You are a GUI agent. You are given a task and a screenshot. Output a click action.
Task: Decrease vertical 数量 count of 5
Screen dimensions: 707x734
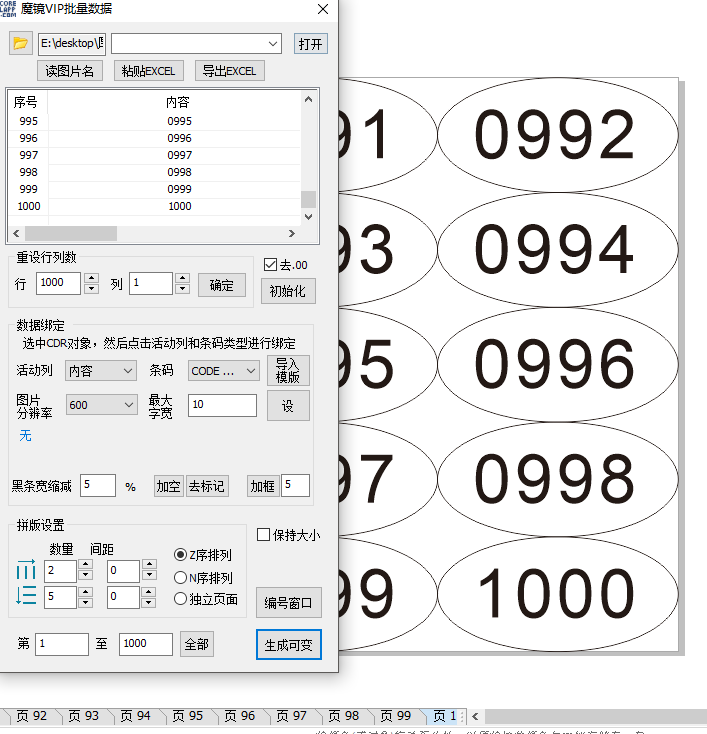click(85, 602)
